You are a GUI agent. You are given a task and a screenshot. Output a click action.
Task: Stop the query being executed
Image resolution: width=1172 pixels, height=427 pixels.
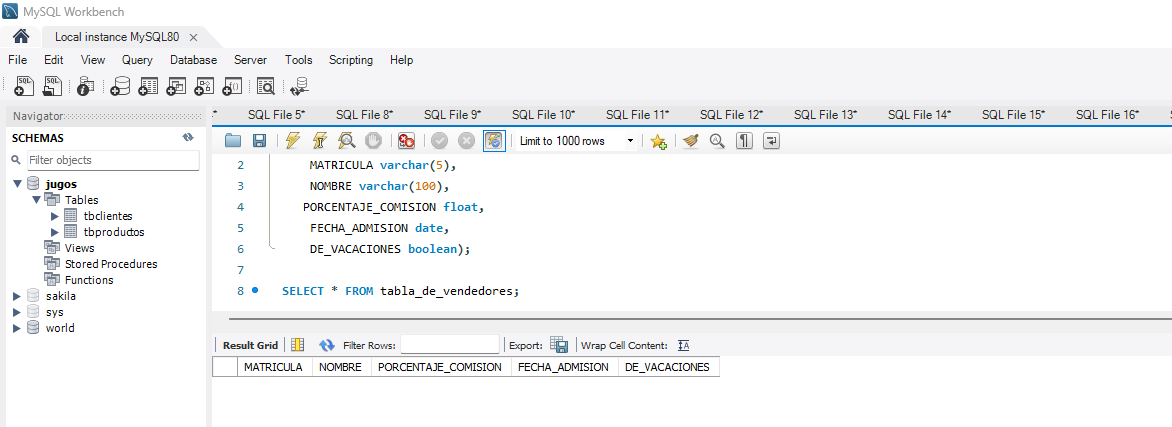(374, 141)
